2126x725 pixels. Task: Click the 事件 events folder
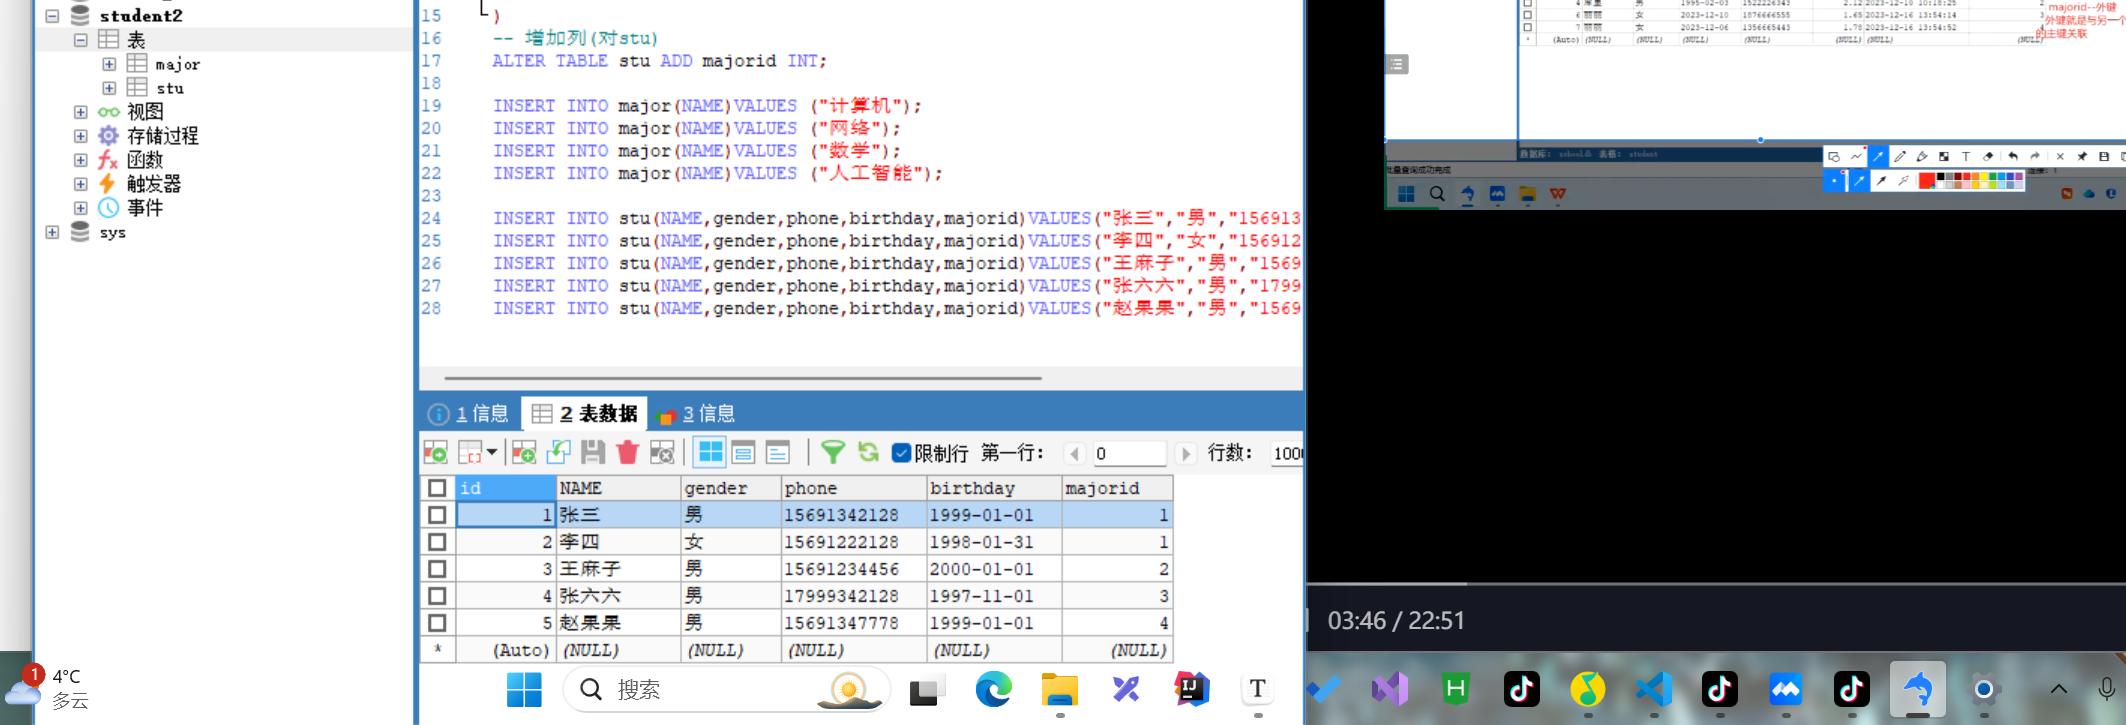[x=144, y=208]
